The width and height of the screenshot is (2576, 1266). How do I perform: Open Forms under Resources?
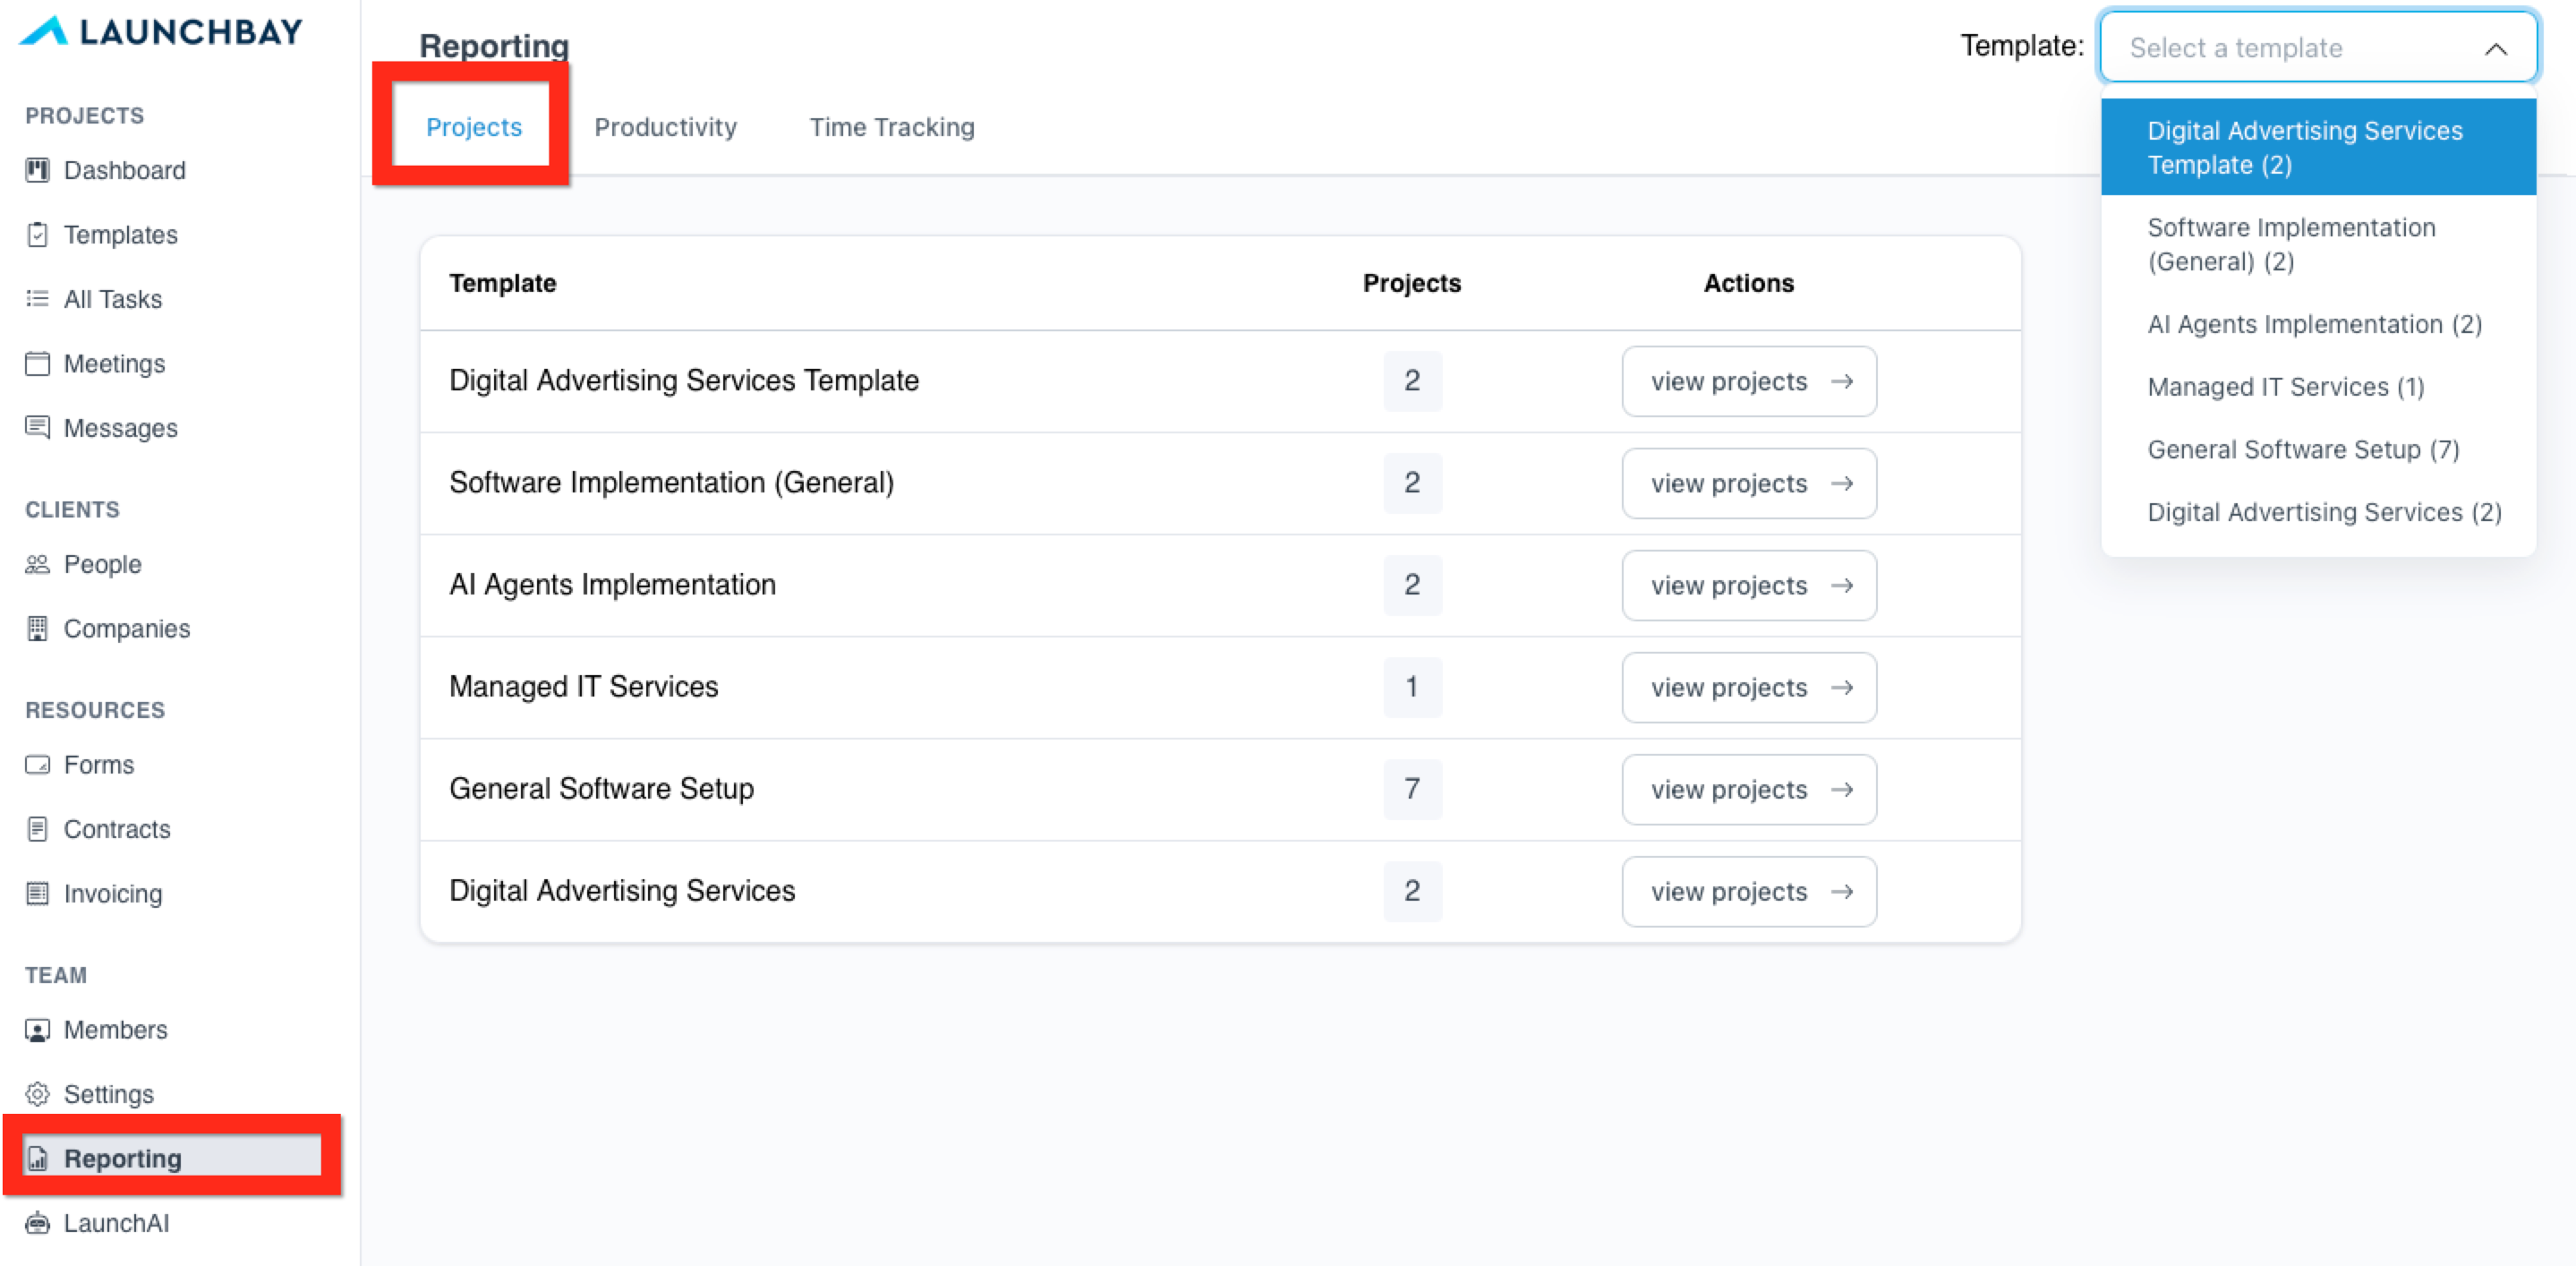98,765
